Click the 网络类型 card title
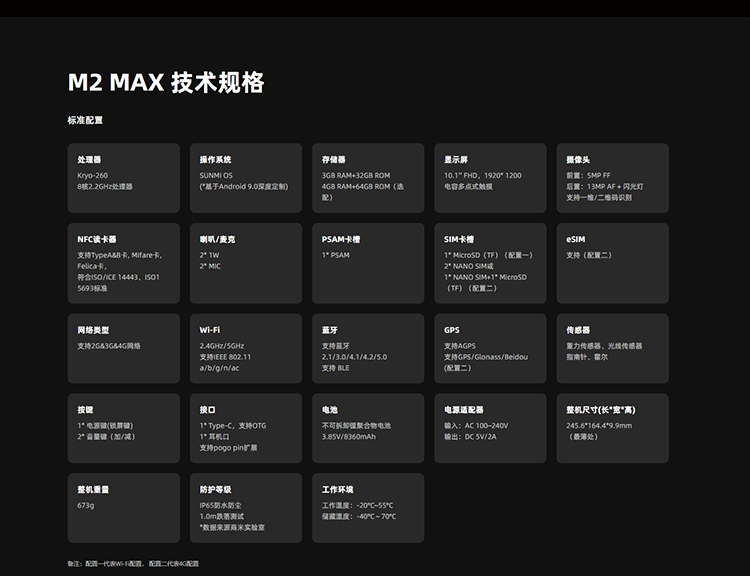This screenshot has height=576, width=750. [93, 330]
